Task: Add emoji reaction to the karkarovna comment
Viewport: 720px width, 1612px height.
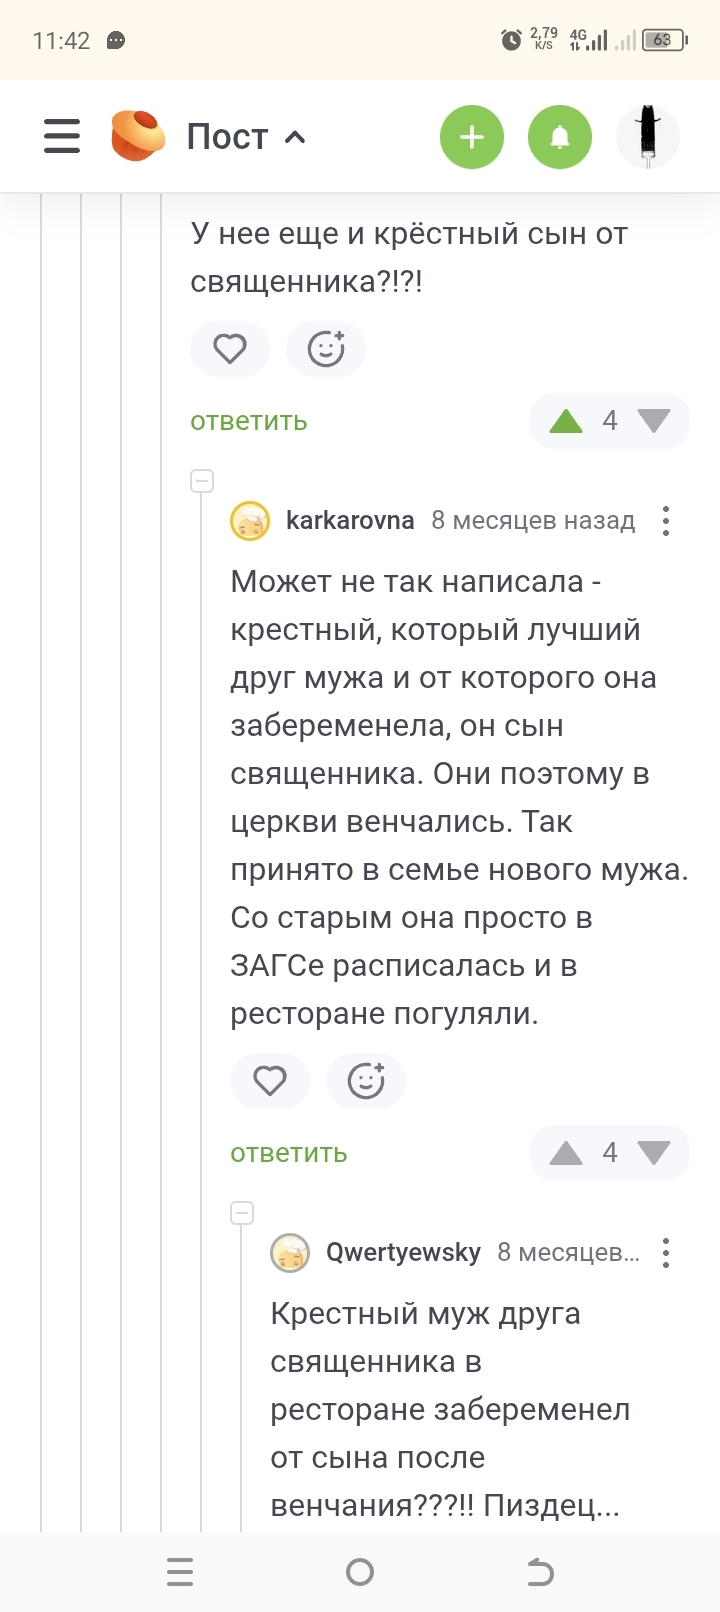Action: [366, 1081]
